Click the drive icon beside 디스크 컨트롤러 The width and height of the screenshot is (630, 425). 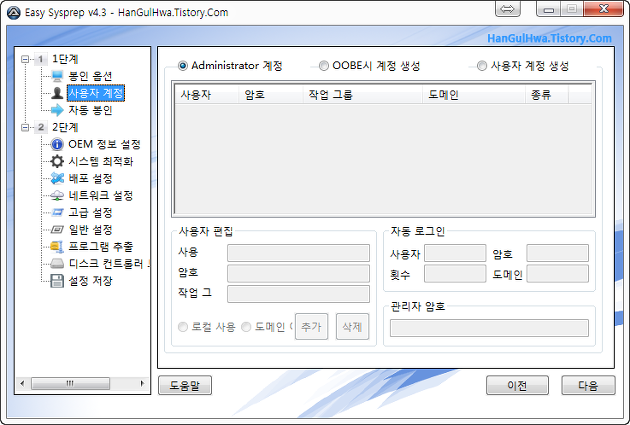(x=57, y=264)
